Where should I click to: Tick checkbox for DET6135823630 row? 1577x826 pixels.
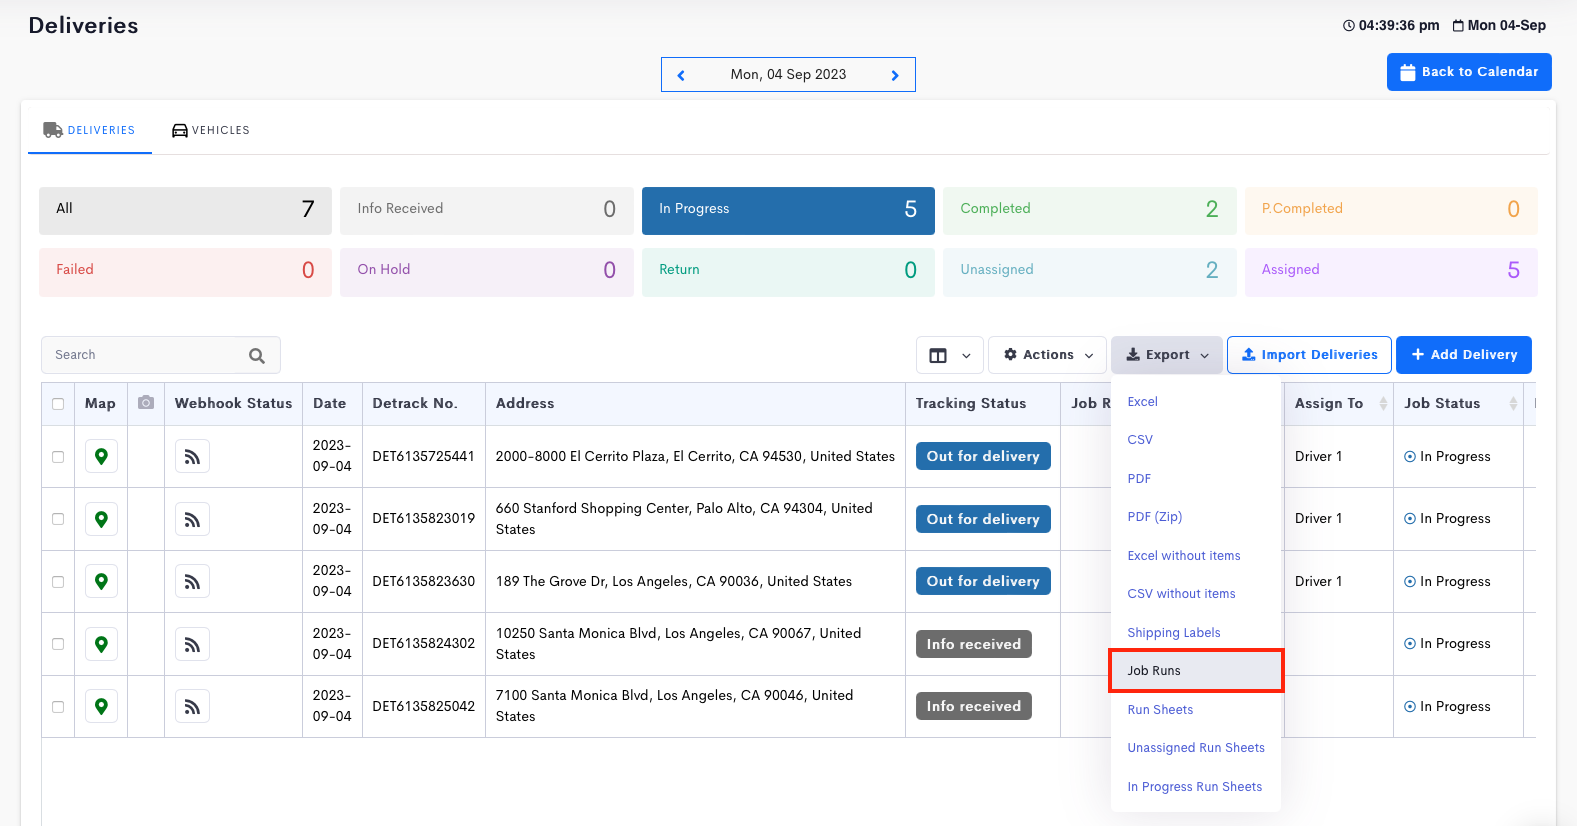click(58, 582)
